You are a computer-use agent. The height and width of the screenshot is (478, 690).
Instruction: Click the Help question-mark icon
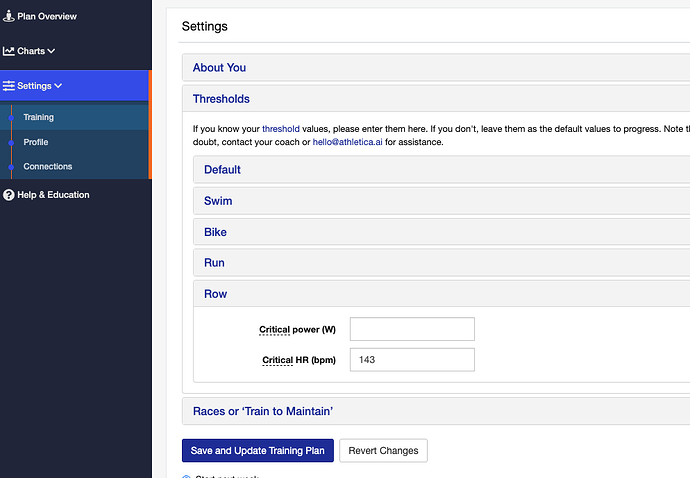[x=8, y=195]
